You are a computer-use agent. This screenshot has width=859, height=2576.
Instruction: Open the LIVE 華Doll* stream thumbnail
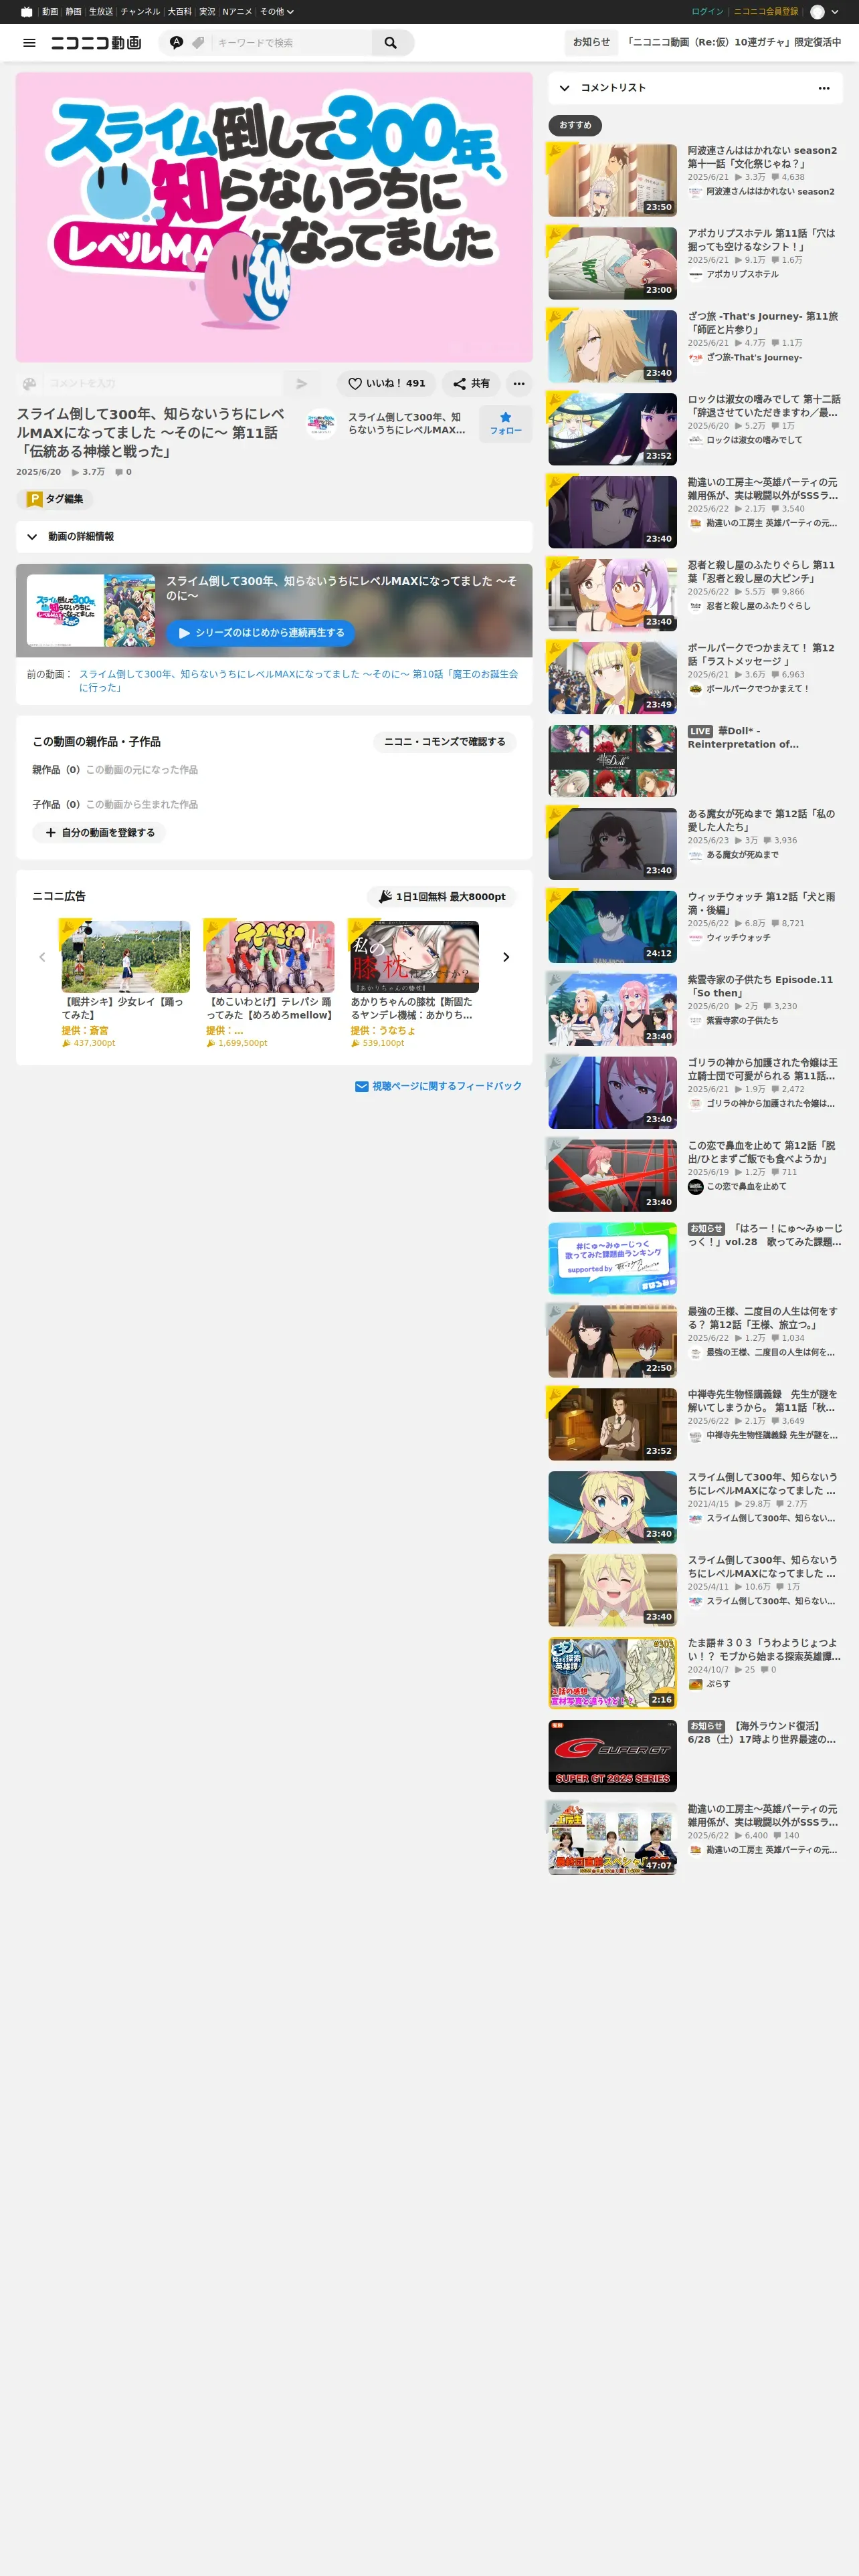tap(612, 761)
